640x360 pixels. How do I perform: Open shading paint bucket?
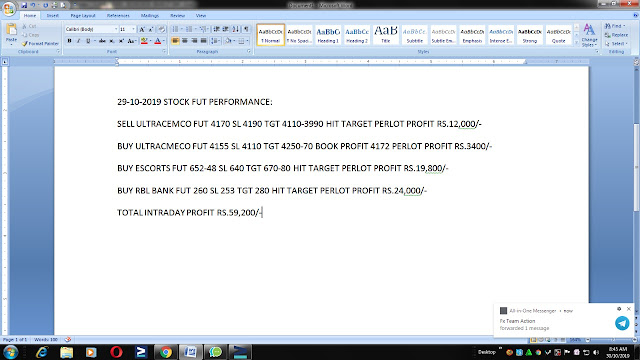click(228, 41)
